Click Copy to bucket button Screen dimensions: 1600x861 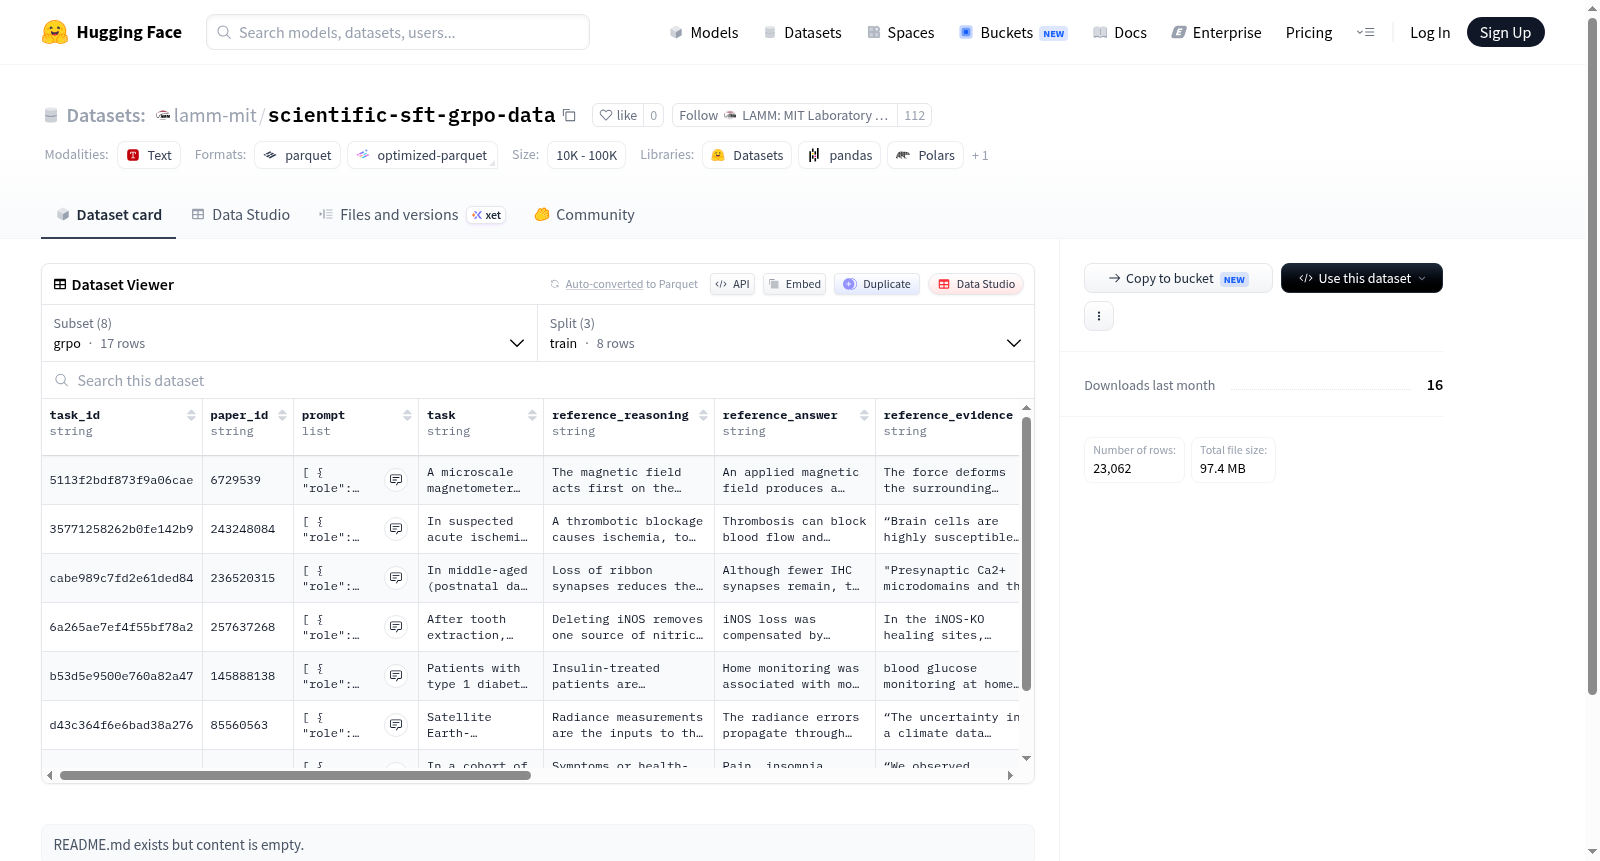click(1178, 278)
